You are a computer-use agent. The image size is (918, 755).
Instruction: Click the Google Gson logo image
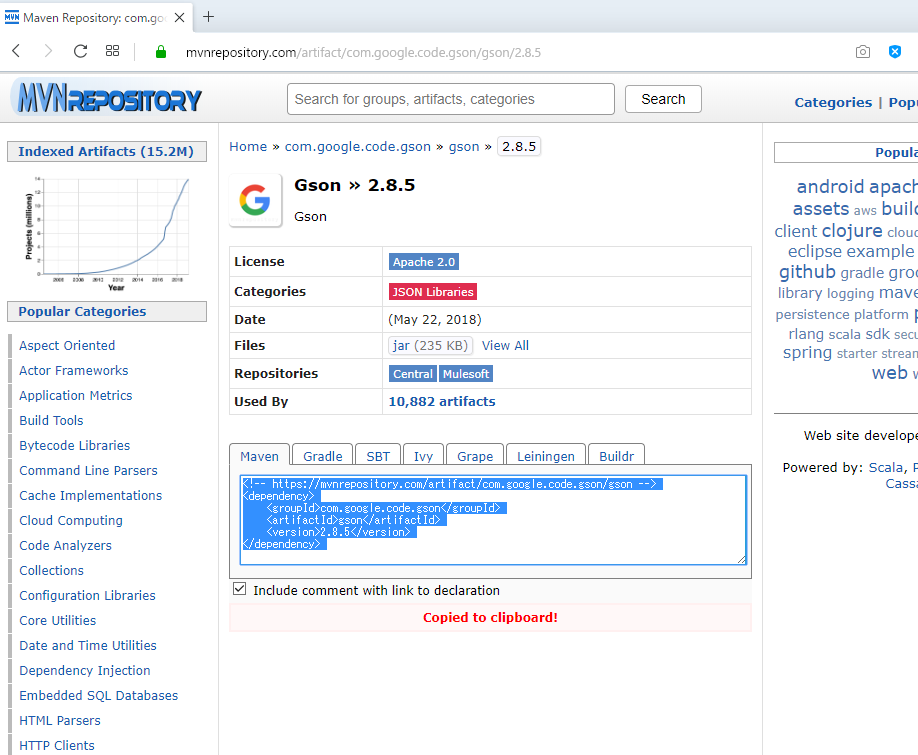(x=255, y=200)
